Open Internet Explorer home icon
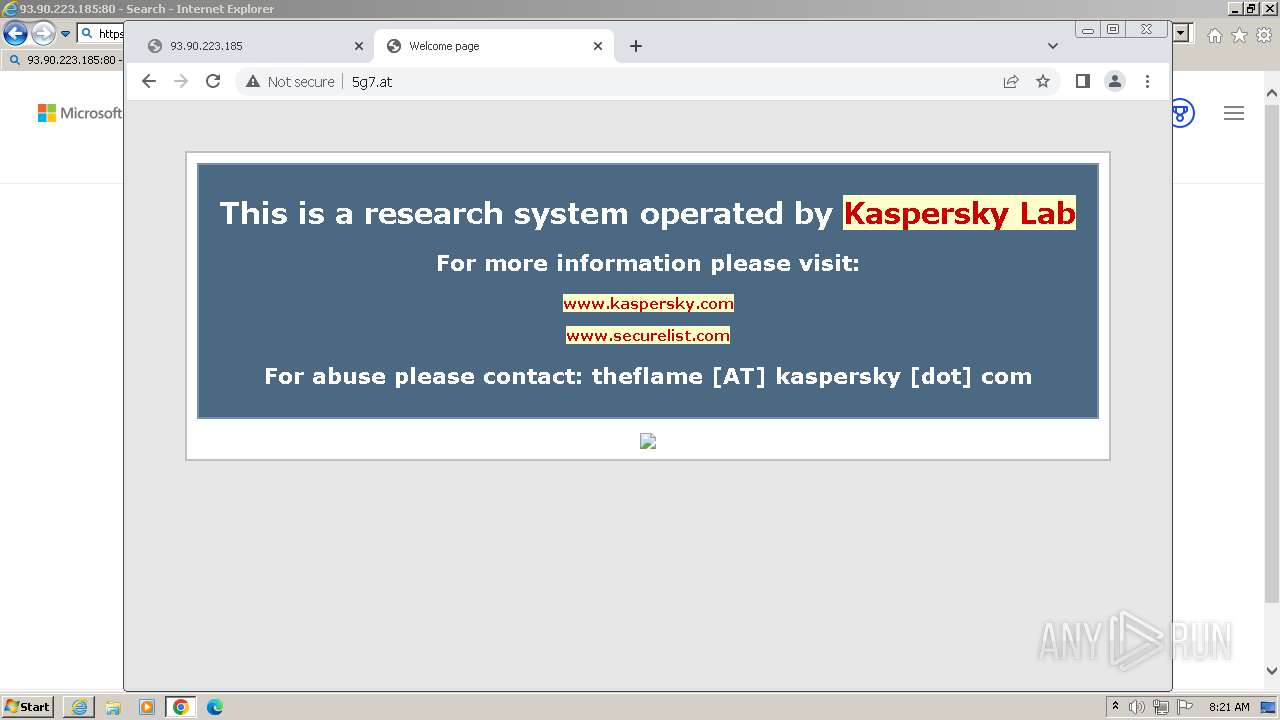This screenshot has width=1280, height=720. pyautogui.click(x=1215, y=35)
